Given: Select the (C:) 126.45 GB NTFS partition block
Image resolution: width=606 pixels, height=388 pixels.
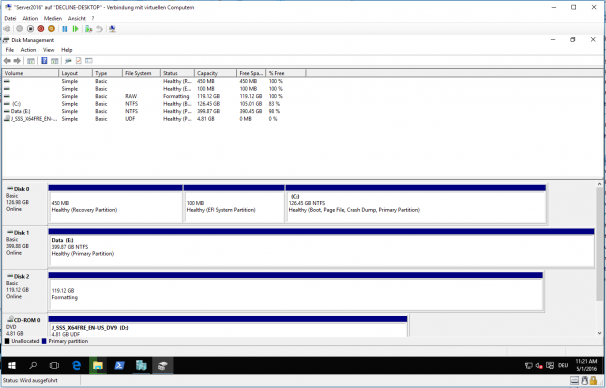Looking at the screenshot, I should tap(415, 204).
